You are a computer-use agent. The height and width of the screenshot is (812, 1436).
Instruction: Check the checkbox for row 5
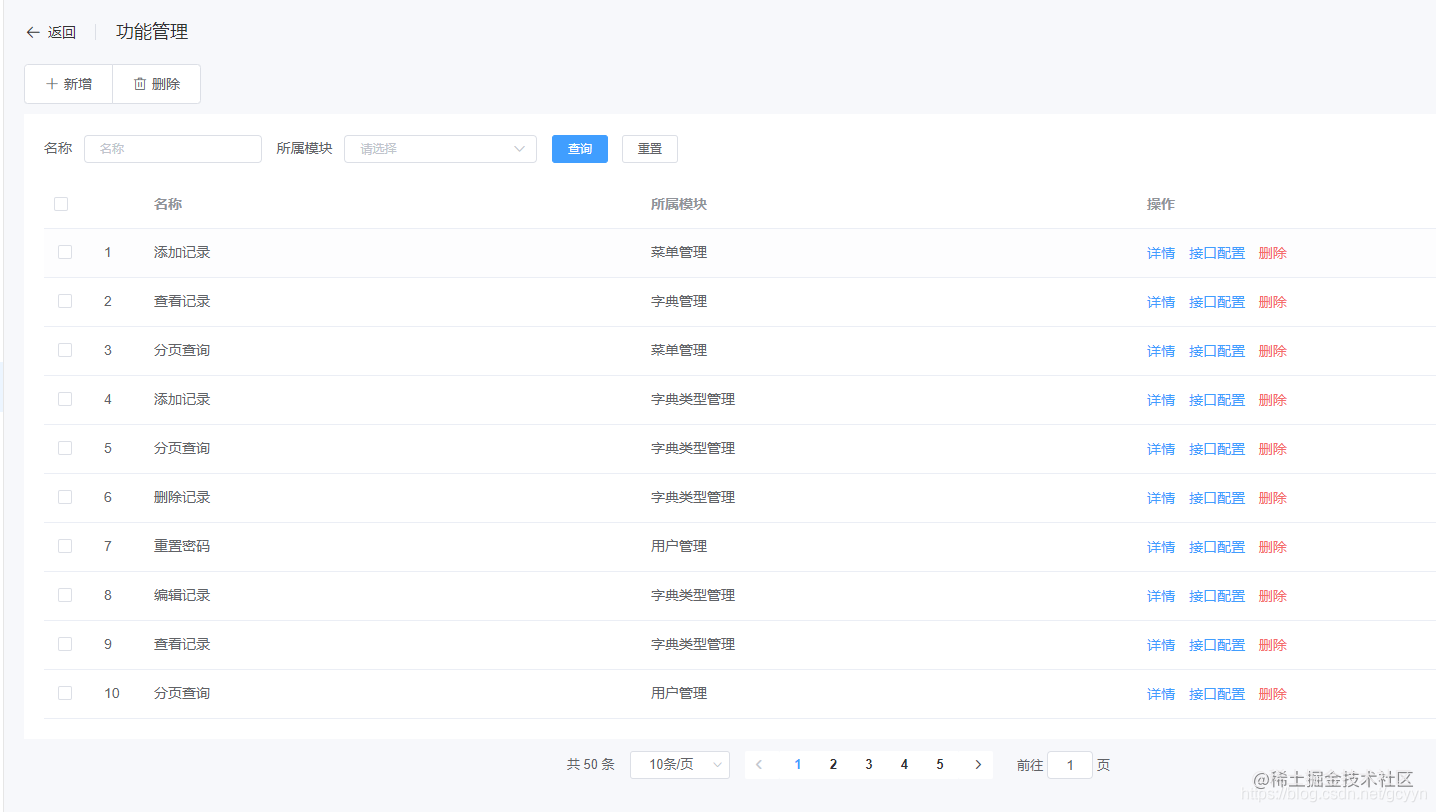click(x=65, y=448)
